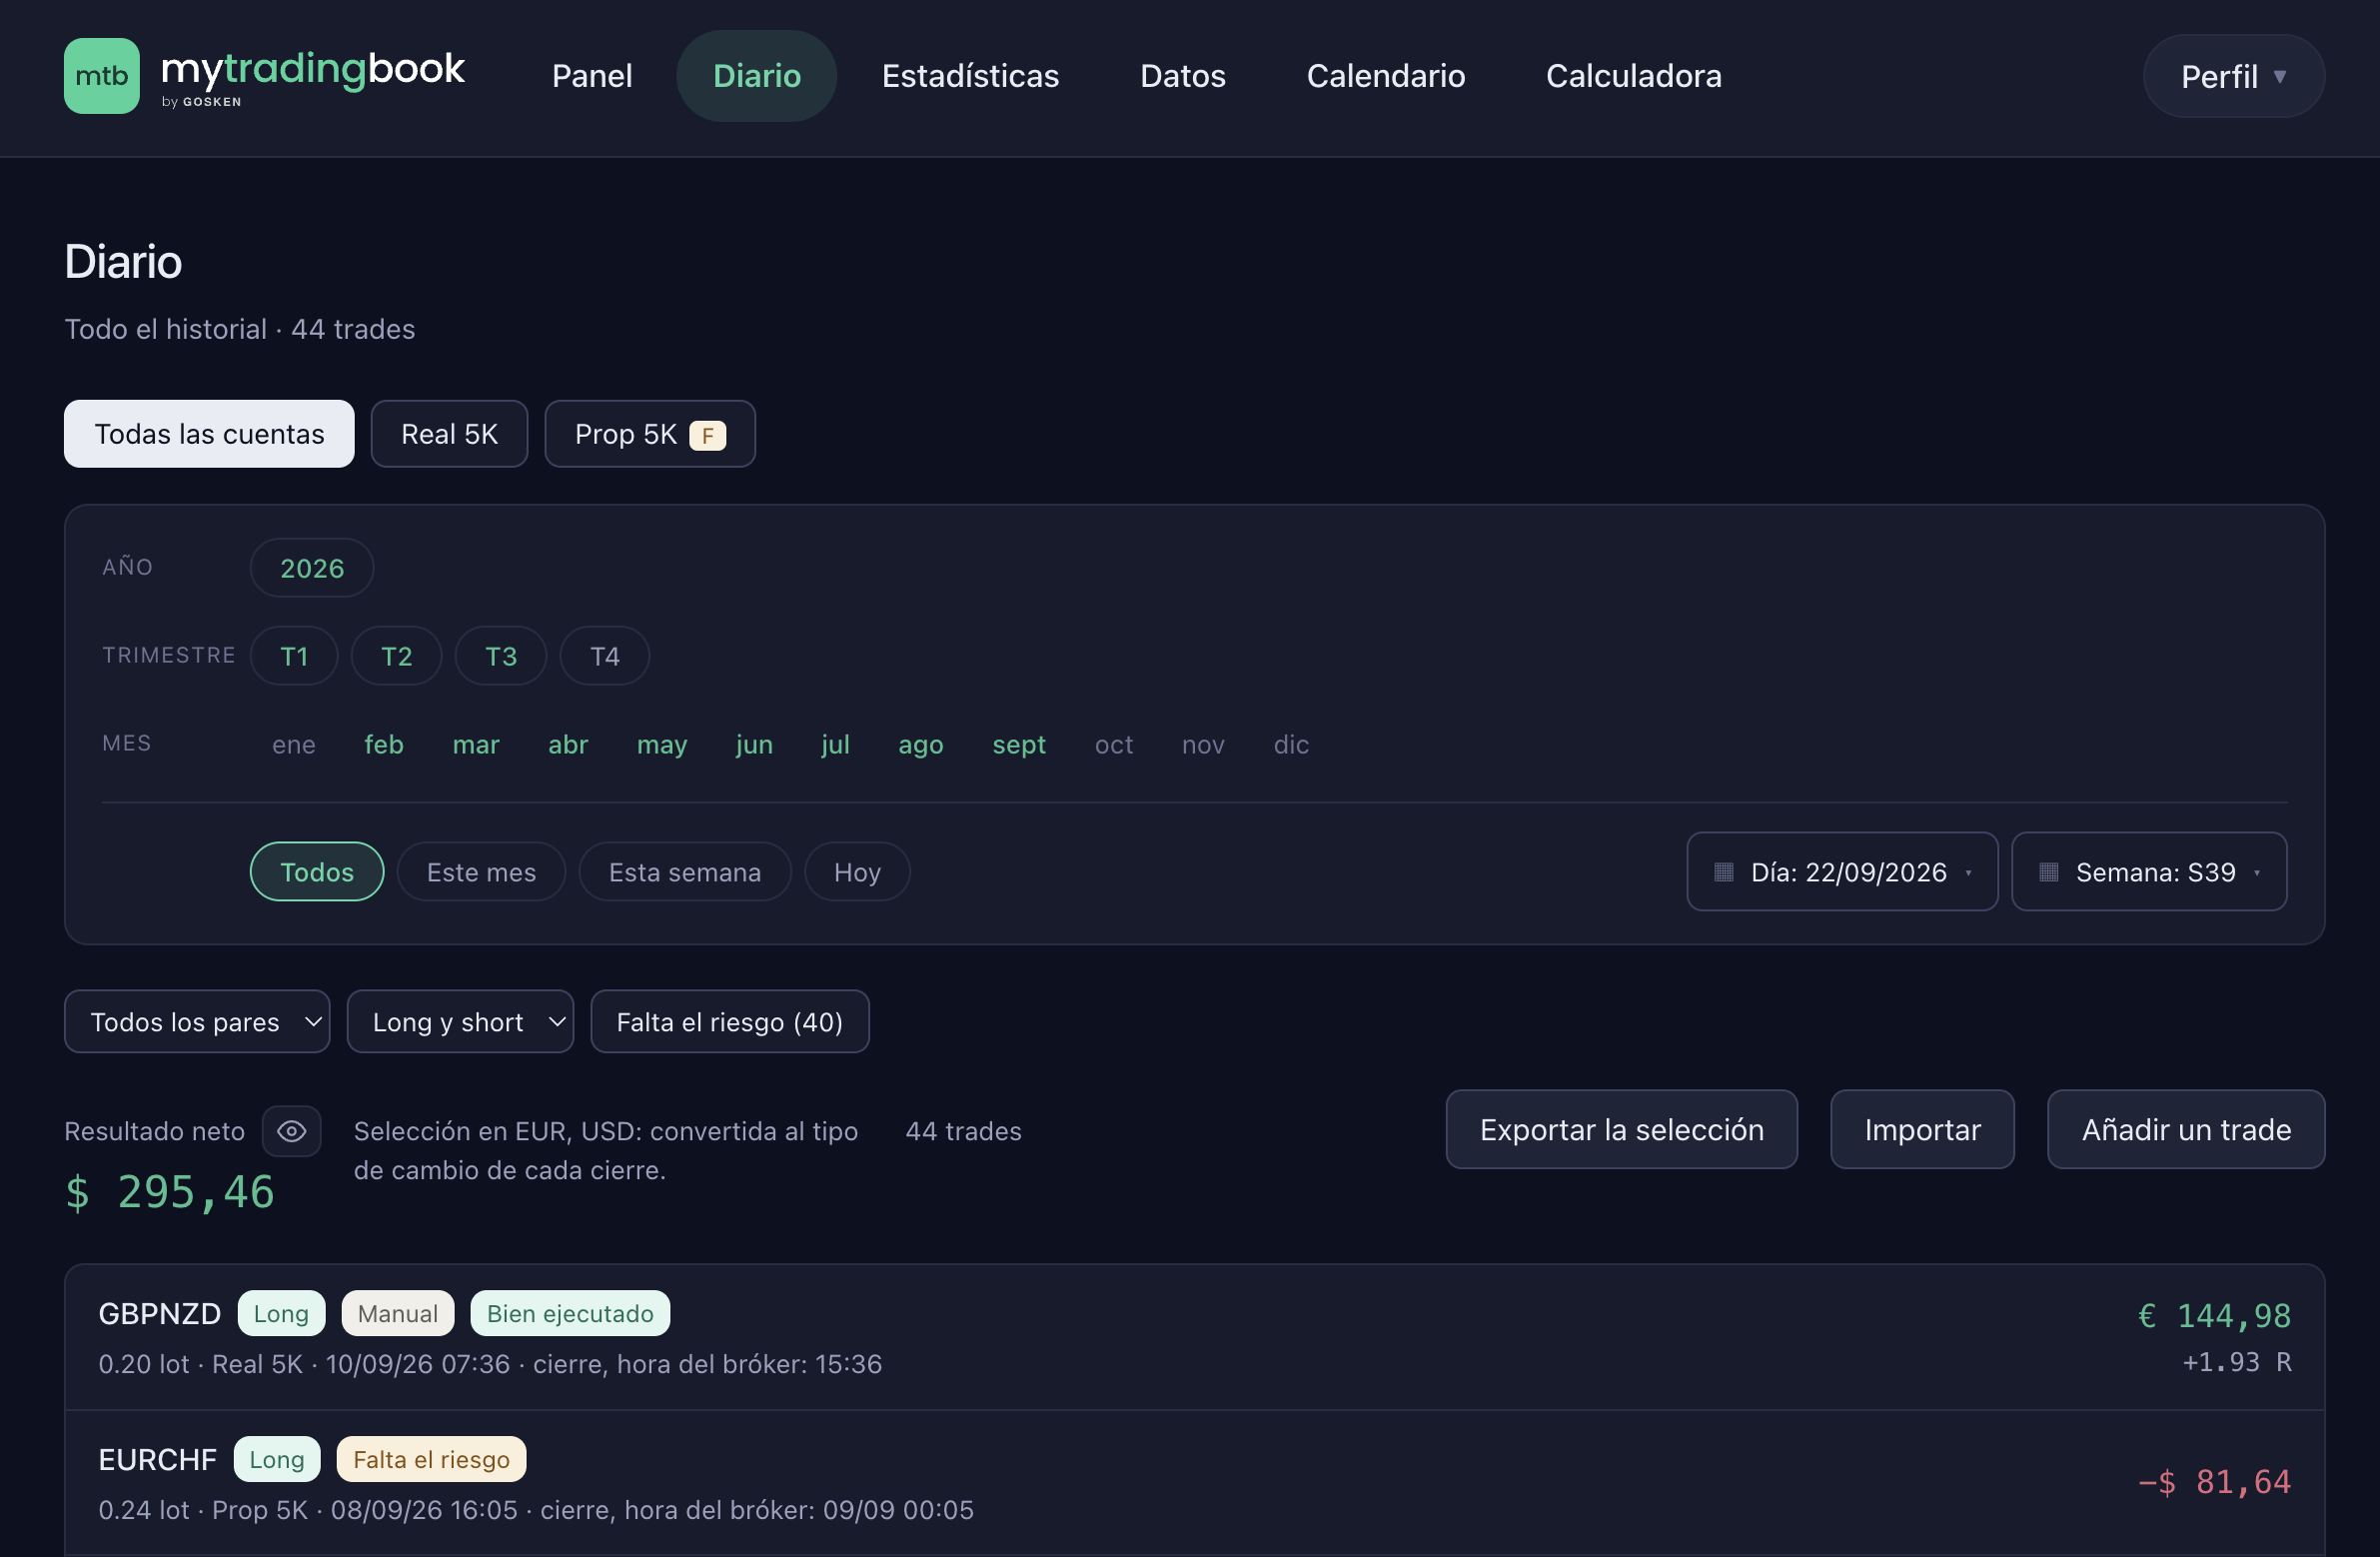Open the EURCHF trade row
The height and width of the screenshot is (1557, 2380).
coord(1194,1484)
